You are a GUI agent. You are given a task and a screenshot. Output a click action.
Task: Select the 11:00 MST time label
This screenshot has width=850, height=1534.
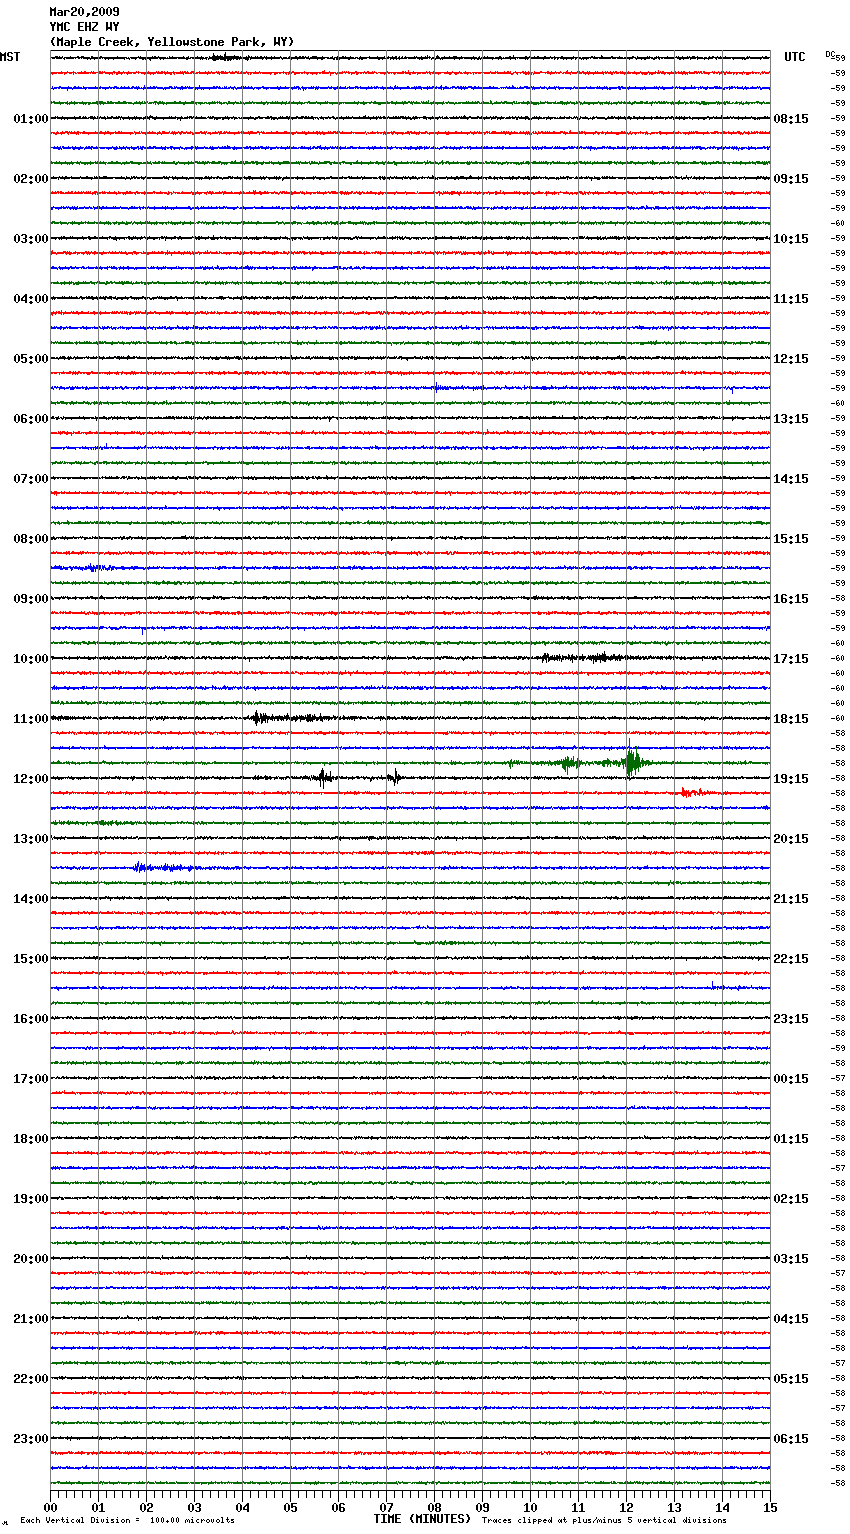tap(31, 719)
